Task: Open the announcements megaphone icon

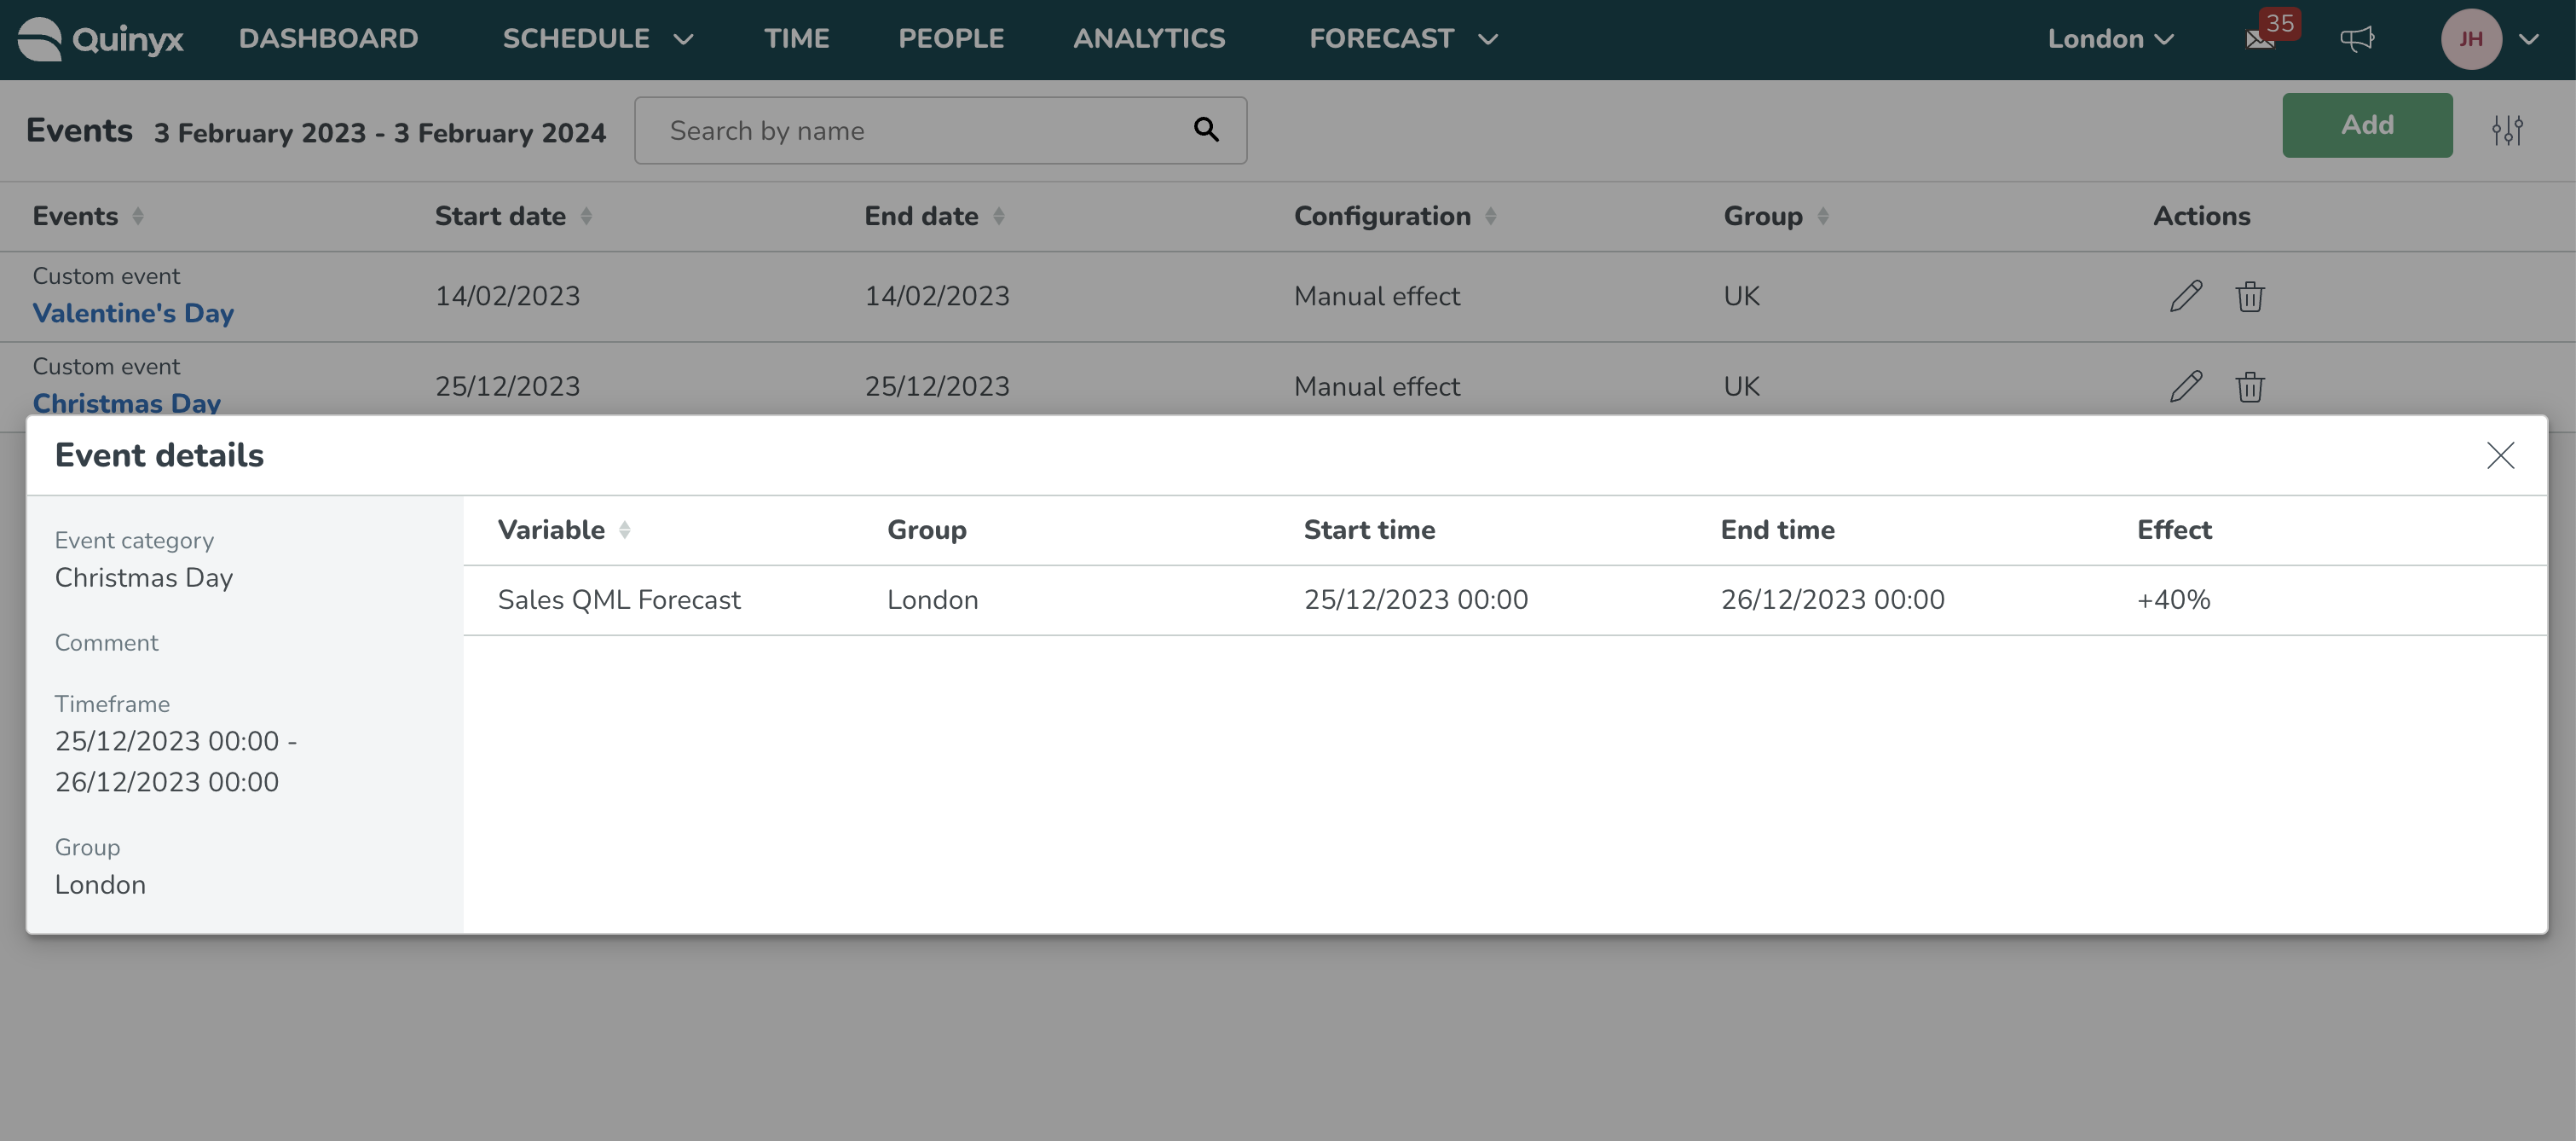Action: [x=2357, y=39]
